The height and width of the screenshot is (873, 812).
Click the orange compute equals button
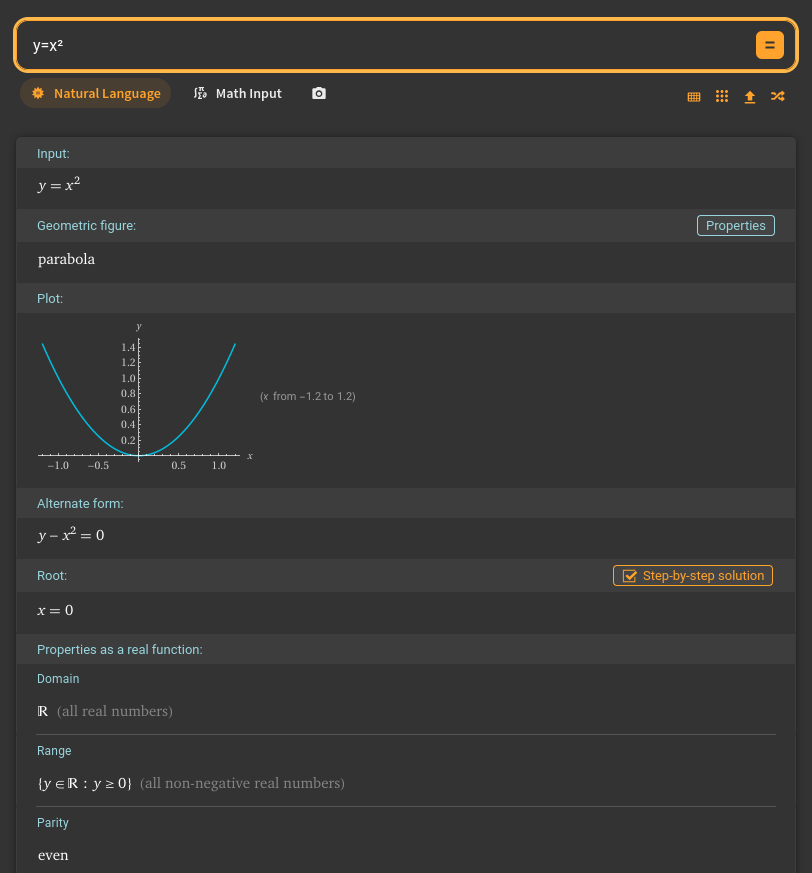click(x=769, y=45)
